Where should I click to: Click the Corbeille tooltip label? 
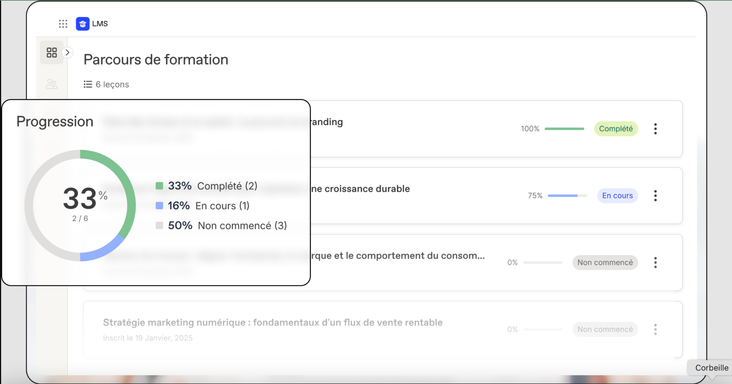[x=711, y=368]
